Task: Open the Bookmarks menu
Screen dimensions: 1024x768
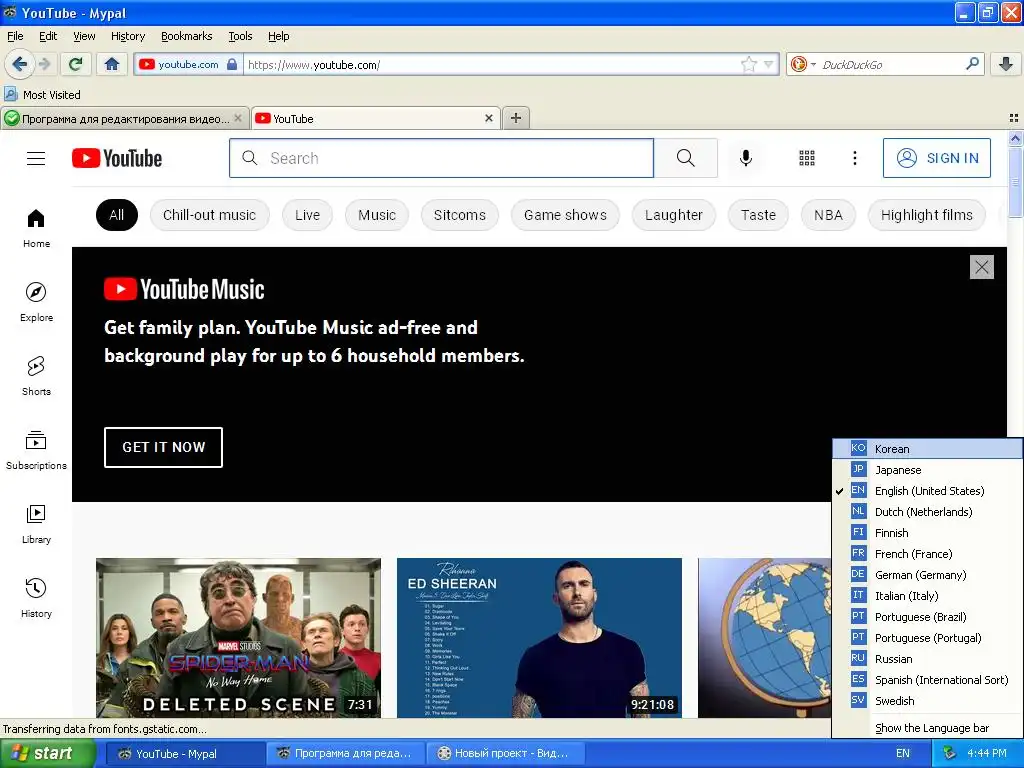Action: (x=186, y=36)
